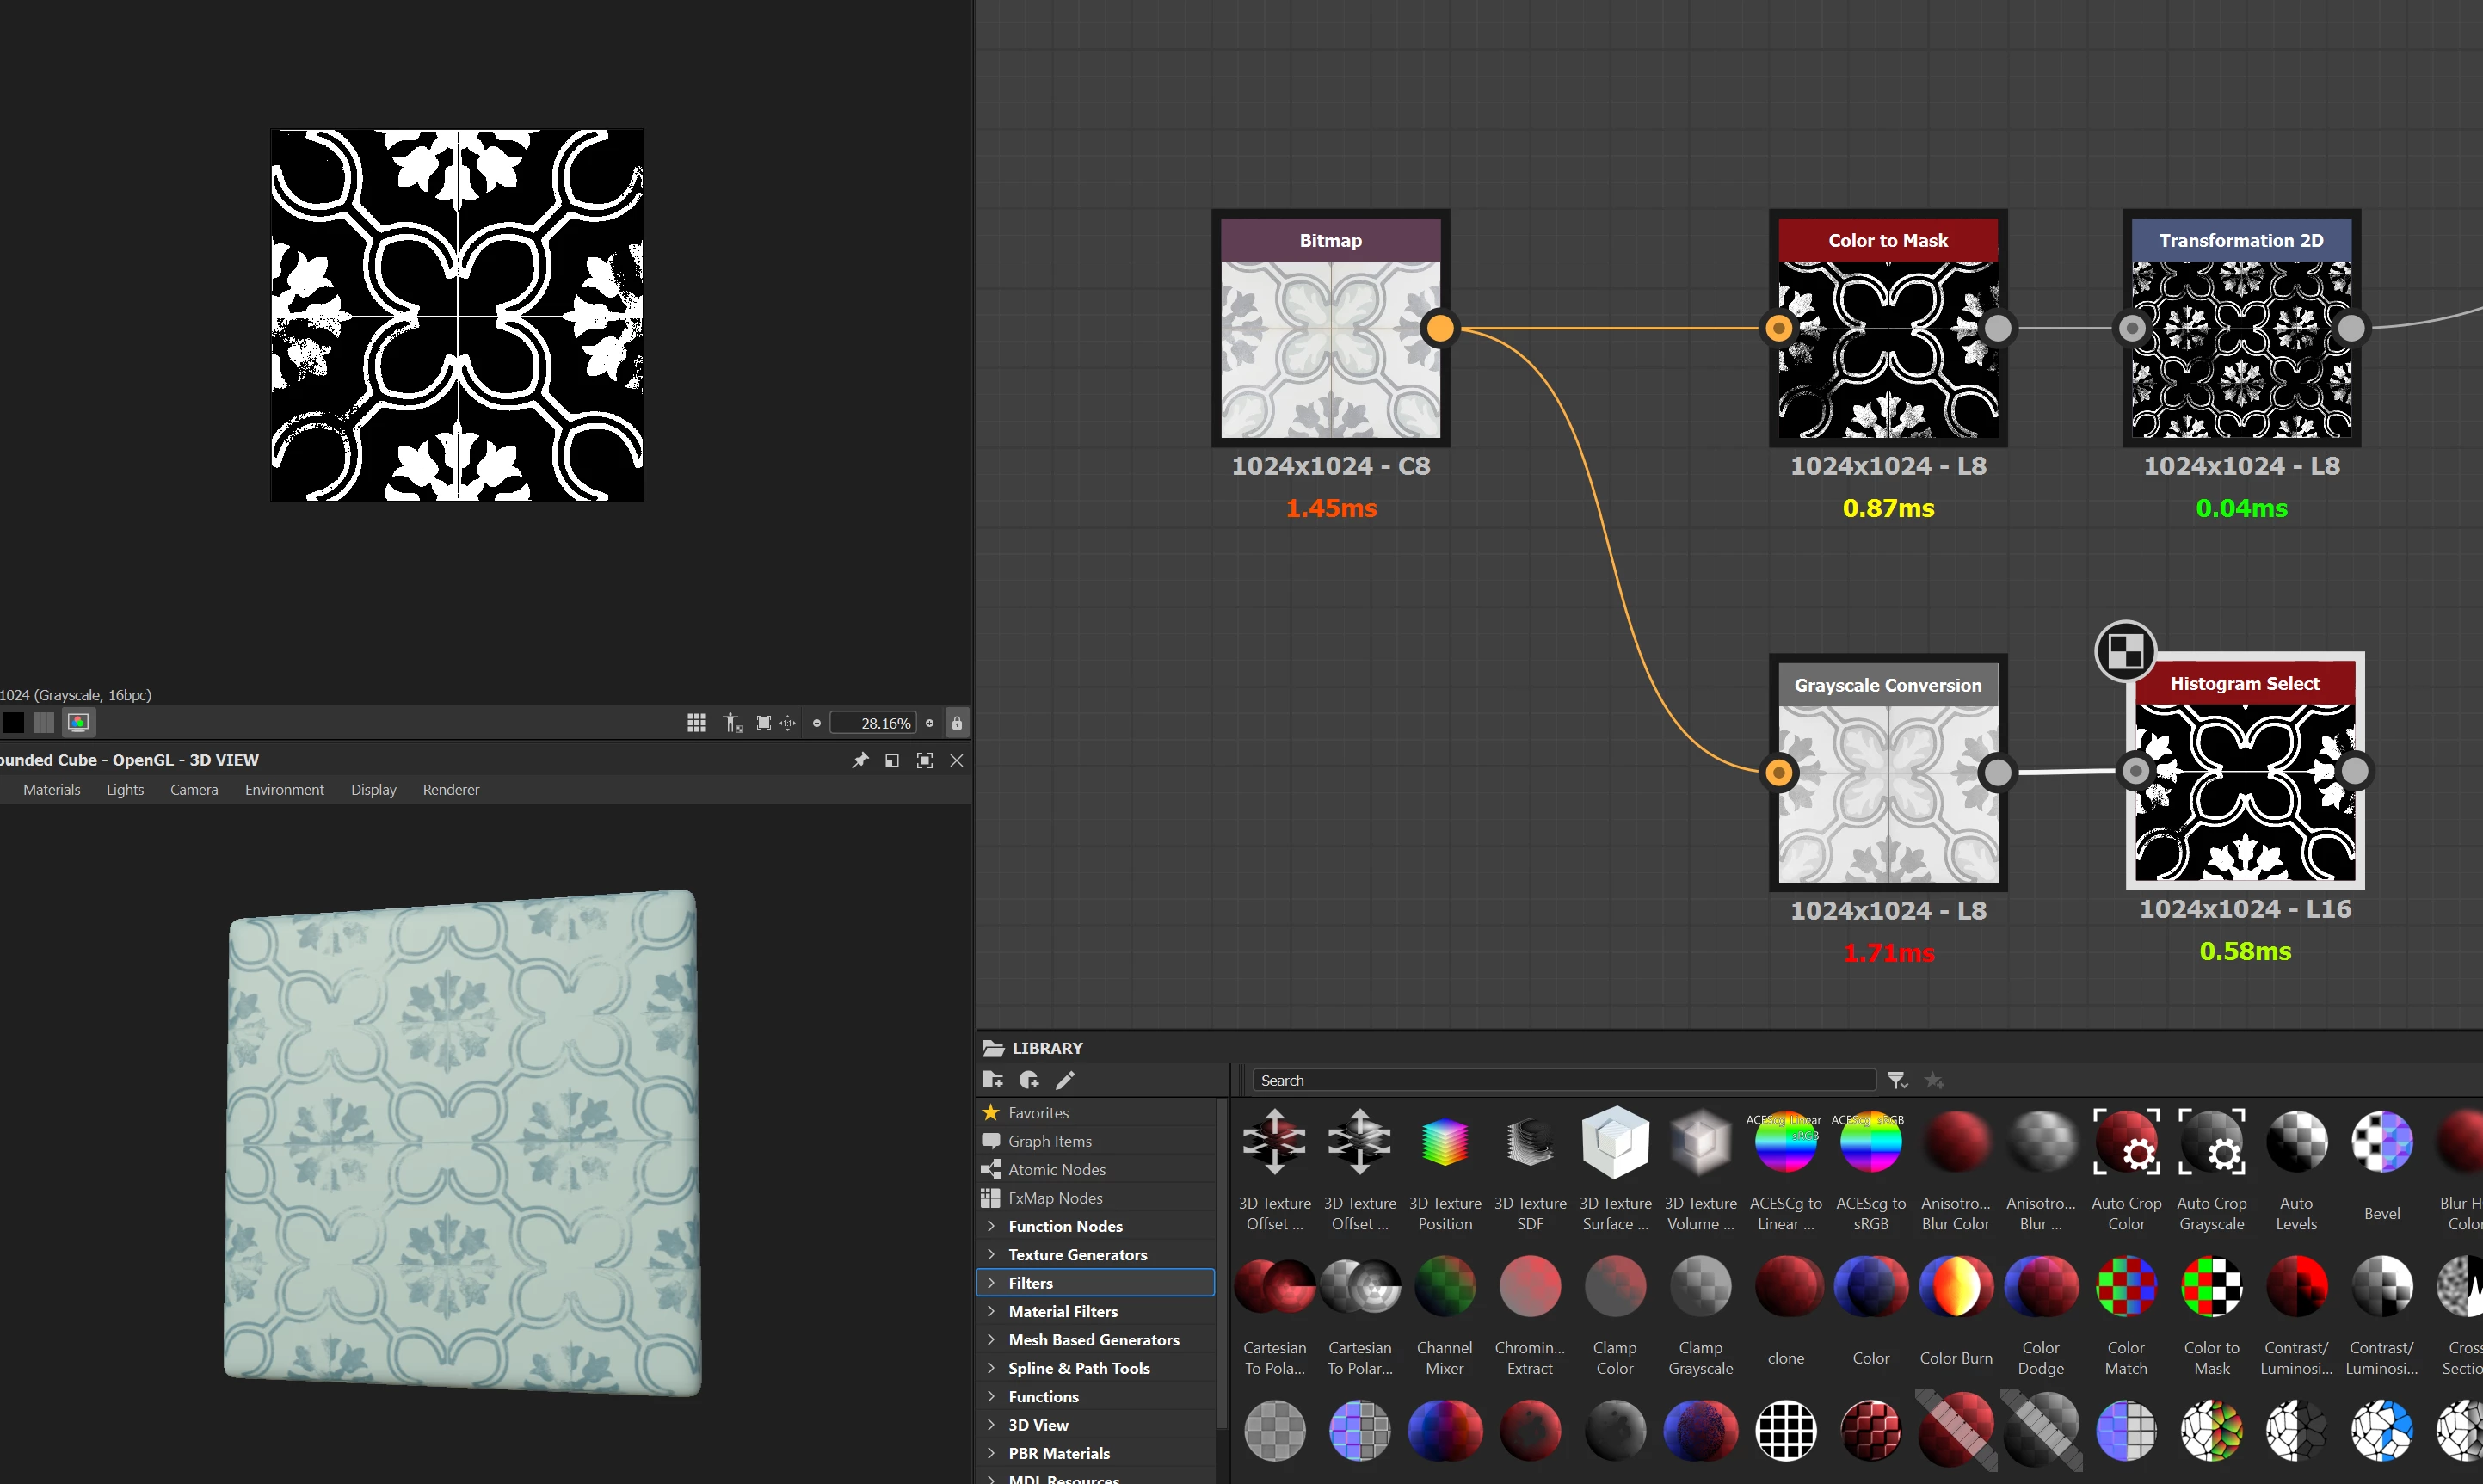Toggle the tiling grid view icon
Screen dimensions: 2483x1484
(x=696, y=722)
